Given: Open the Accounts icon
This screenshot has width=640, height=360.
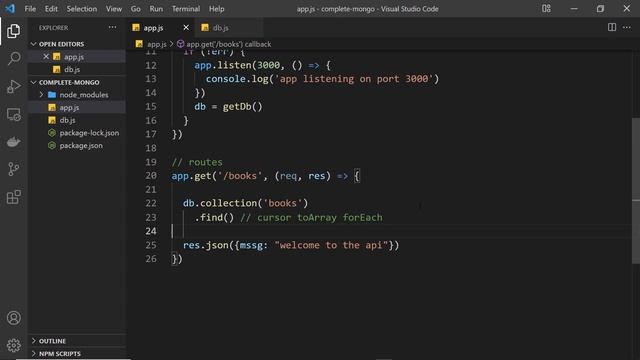Looking at the screenshot, I should (13, 318).
